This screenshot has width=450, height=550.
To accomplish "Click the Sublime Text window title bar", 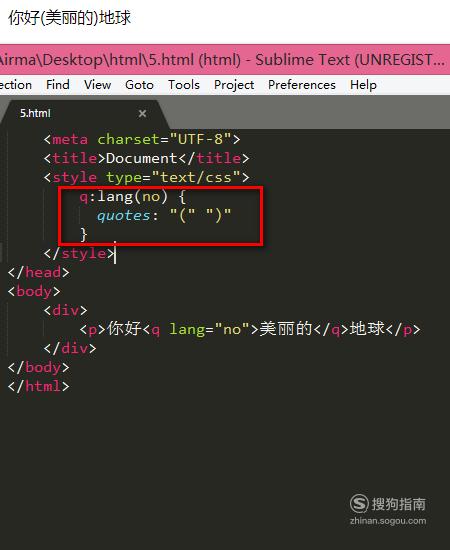I will pyautogui.click(x=225, y=59).
